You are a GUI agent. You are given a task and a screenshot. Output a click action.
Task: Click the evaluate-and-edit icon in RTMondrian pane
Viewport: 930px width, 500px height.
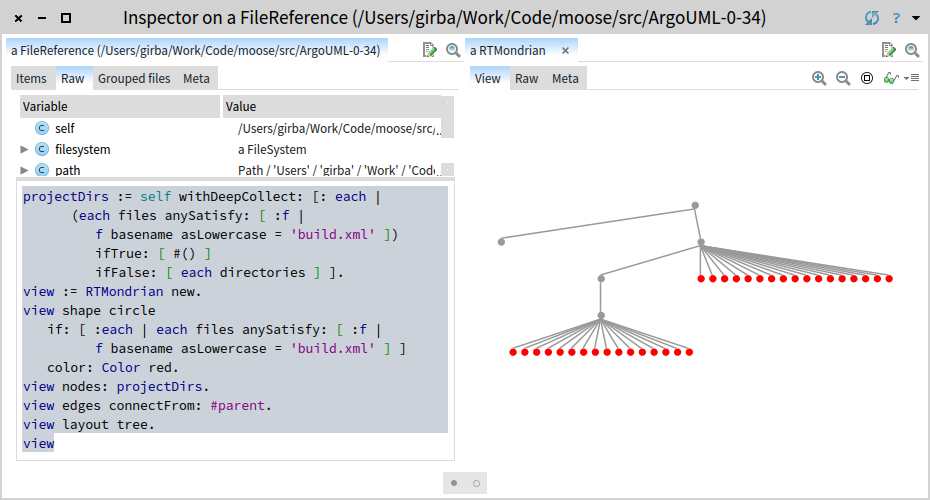point(888,50)
